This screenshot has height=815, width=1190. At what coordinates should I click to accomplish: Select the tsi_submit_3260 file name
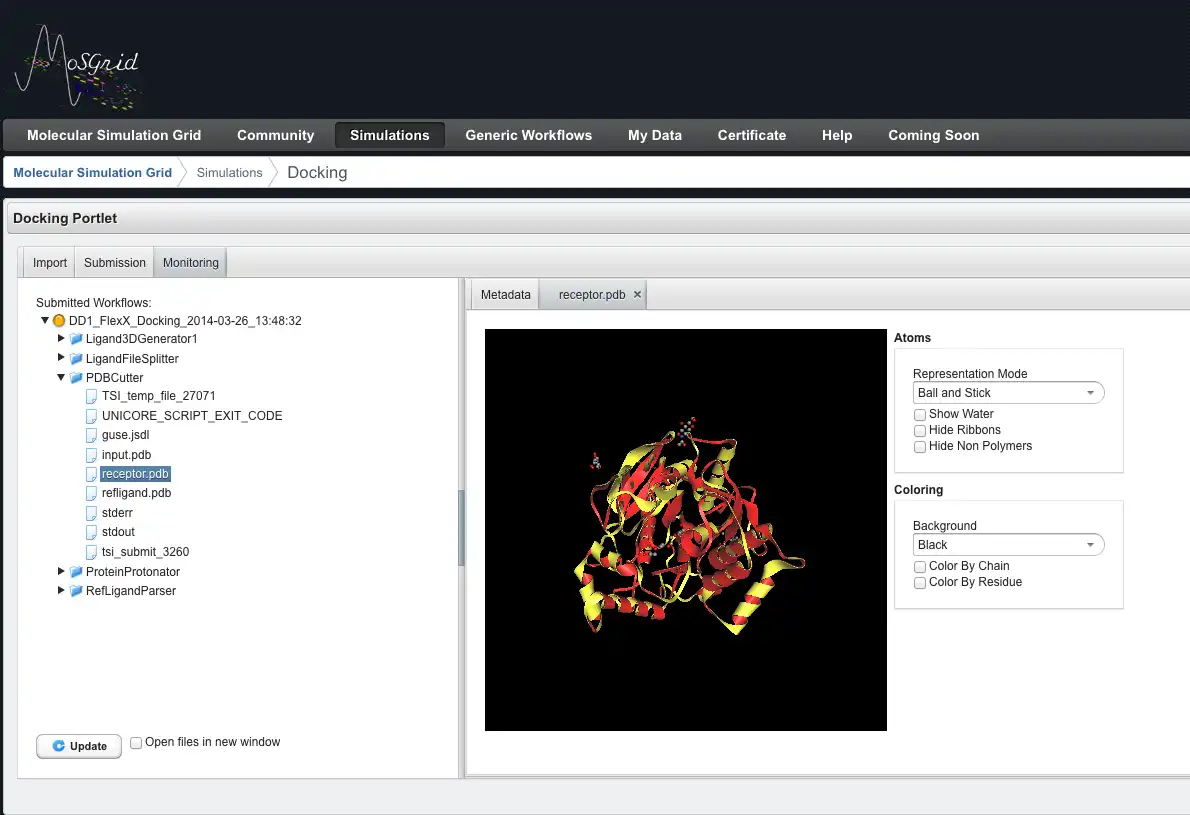(x=145, y=552)
